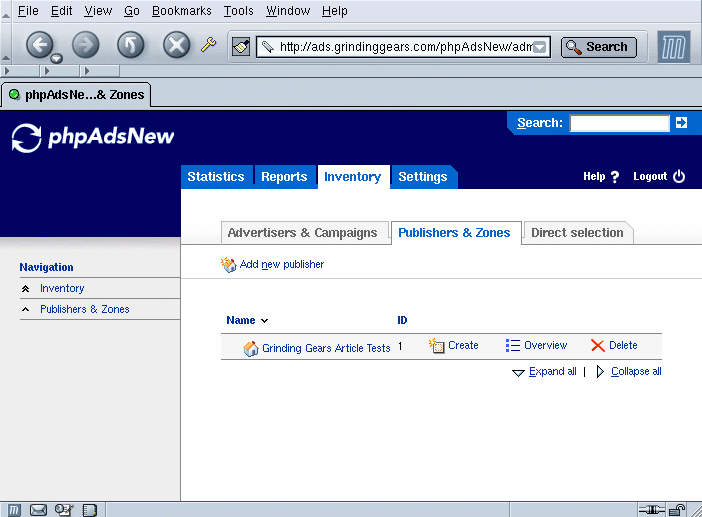Click the browser Search button
Image resolution: width=702 pixels, height=517 pixels.
pos(599,47)
